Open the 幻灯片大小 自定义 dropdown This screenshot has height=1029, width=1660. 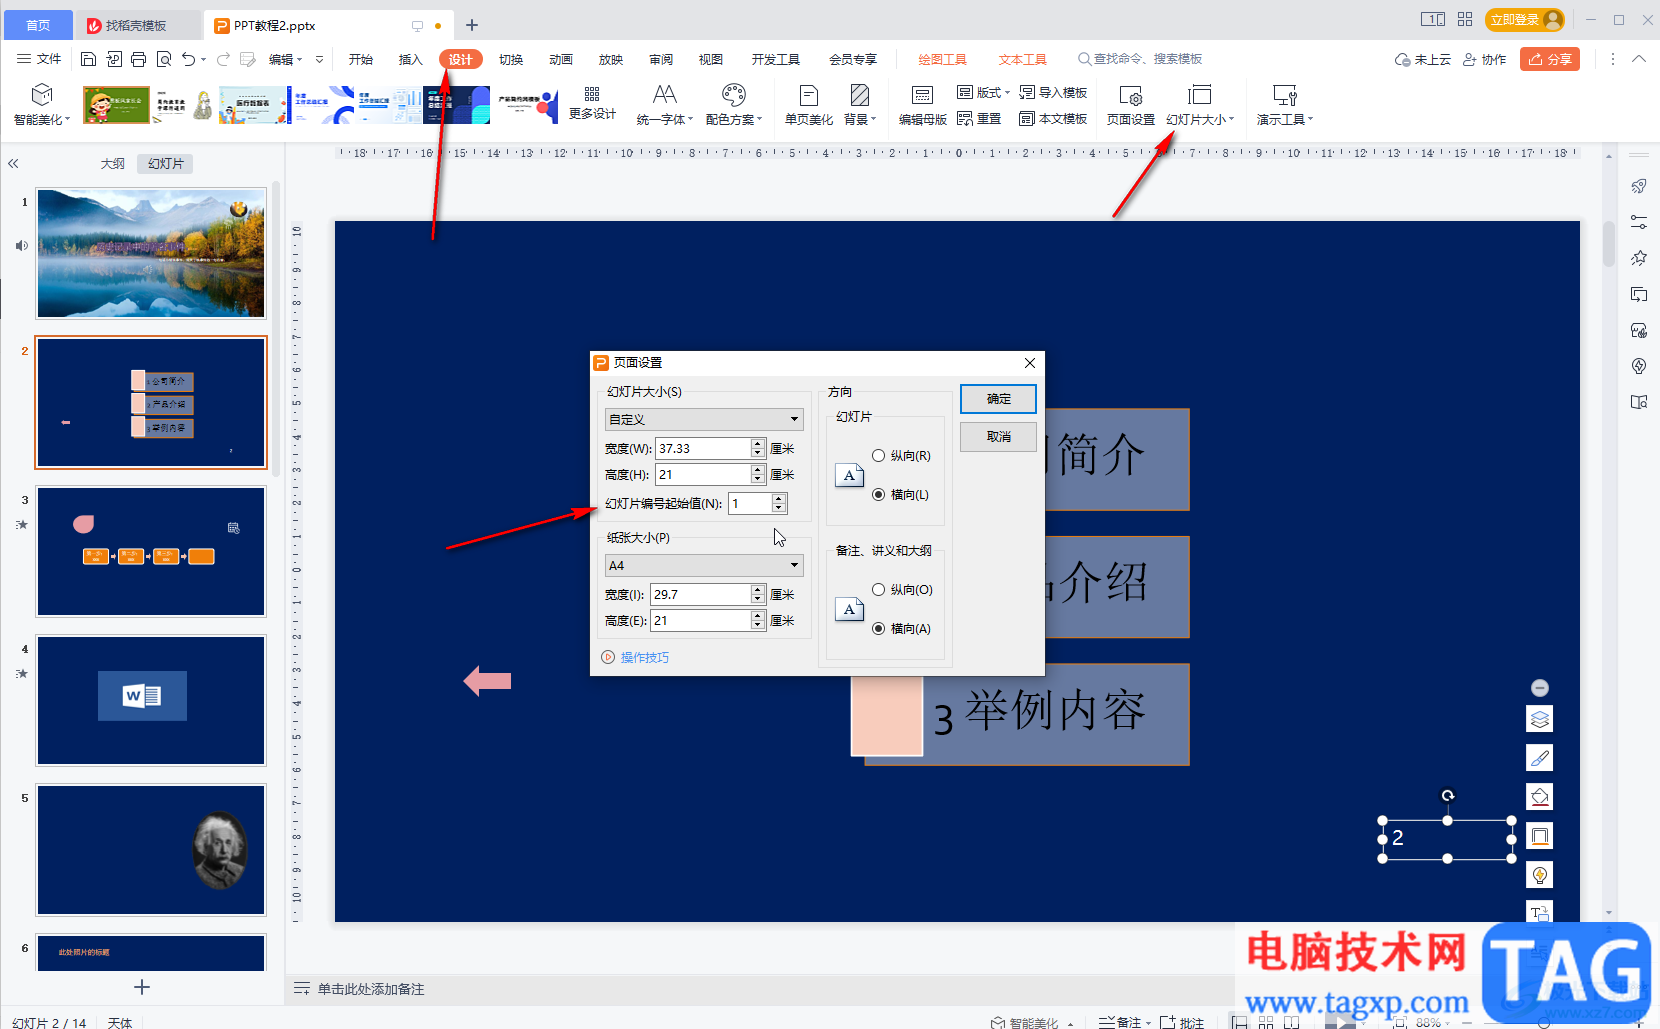coord(704,419)
